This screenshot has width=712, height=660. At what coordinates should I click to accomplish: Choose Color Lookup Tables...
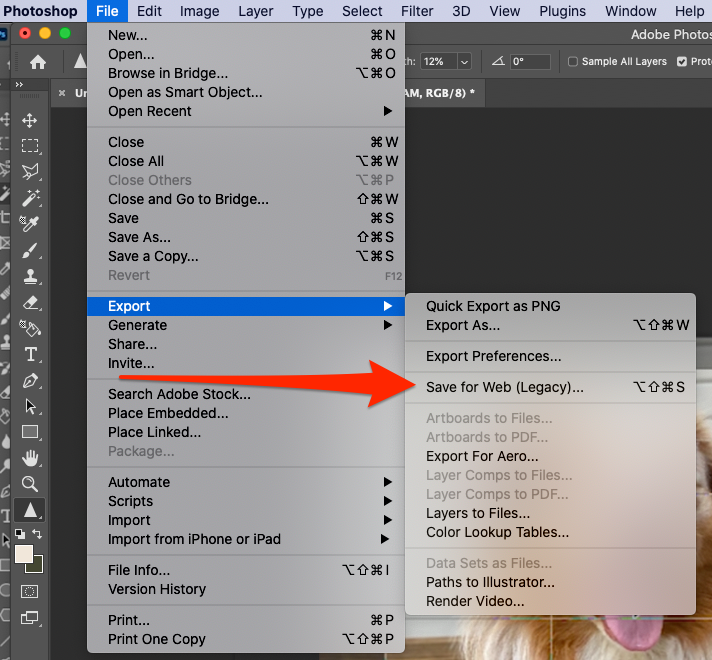pos(550,532)
